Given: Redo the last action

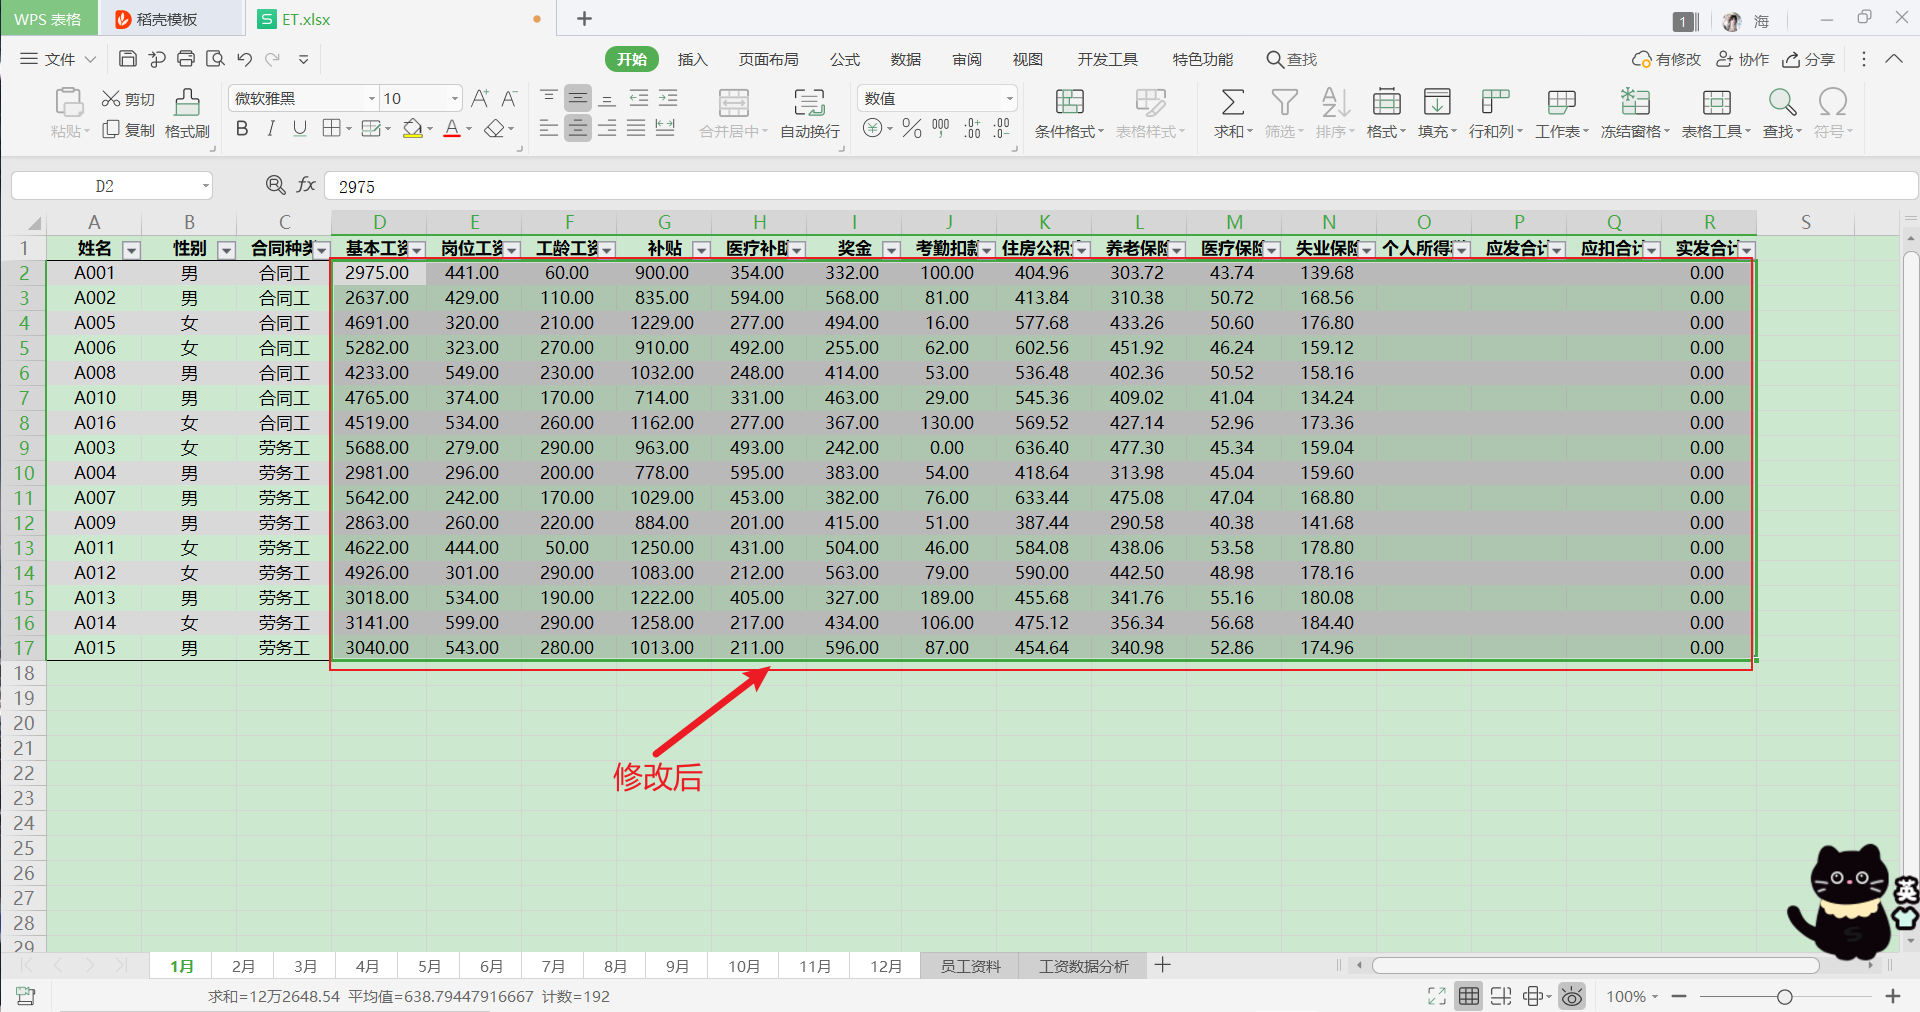Looking at the screenshot, I should pos(273,59).
